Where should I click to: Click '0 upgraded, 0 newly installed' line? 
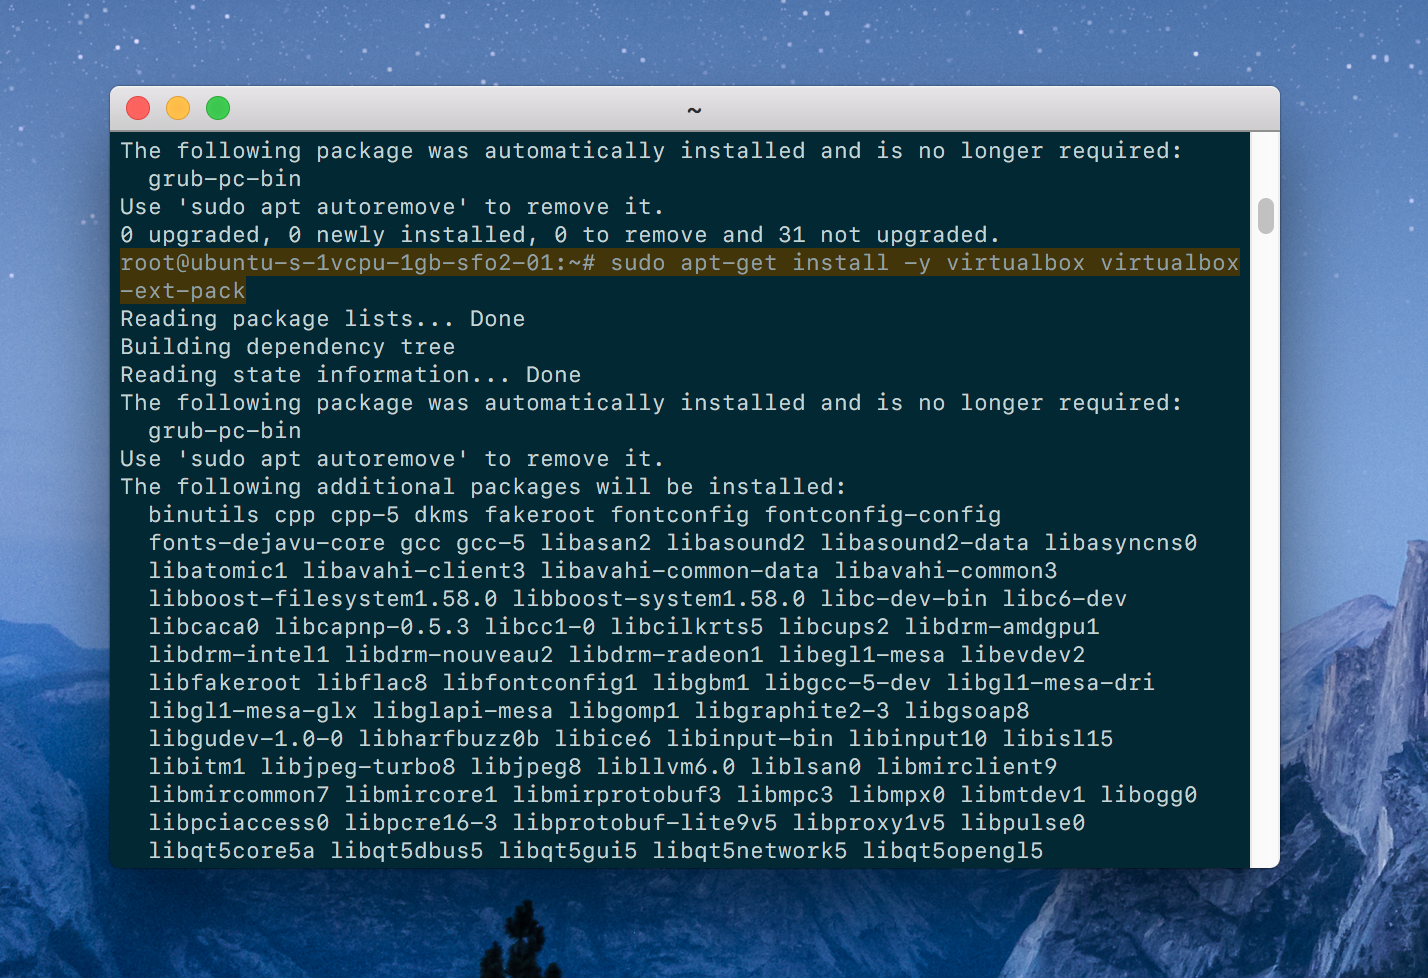560,235
